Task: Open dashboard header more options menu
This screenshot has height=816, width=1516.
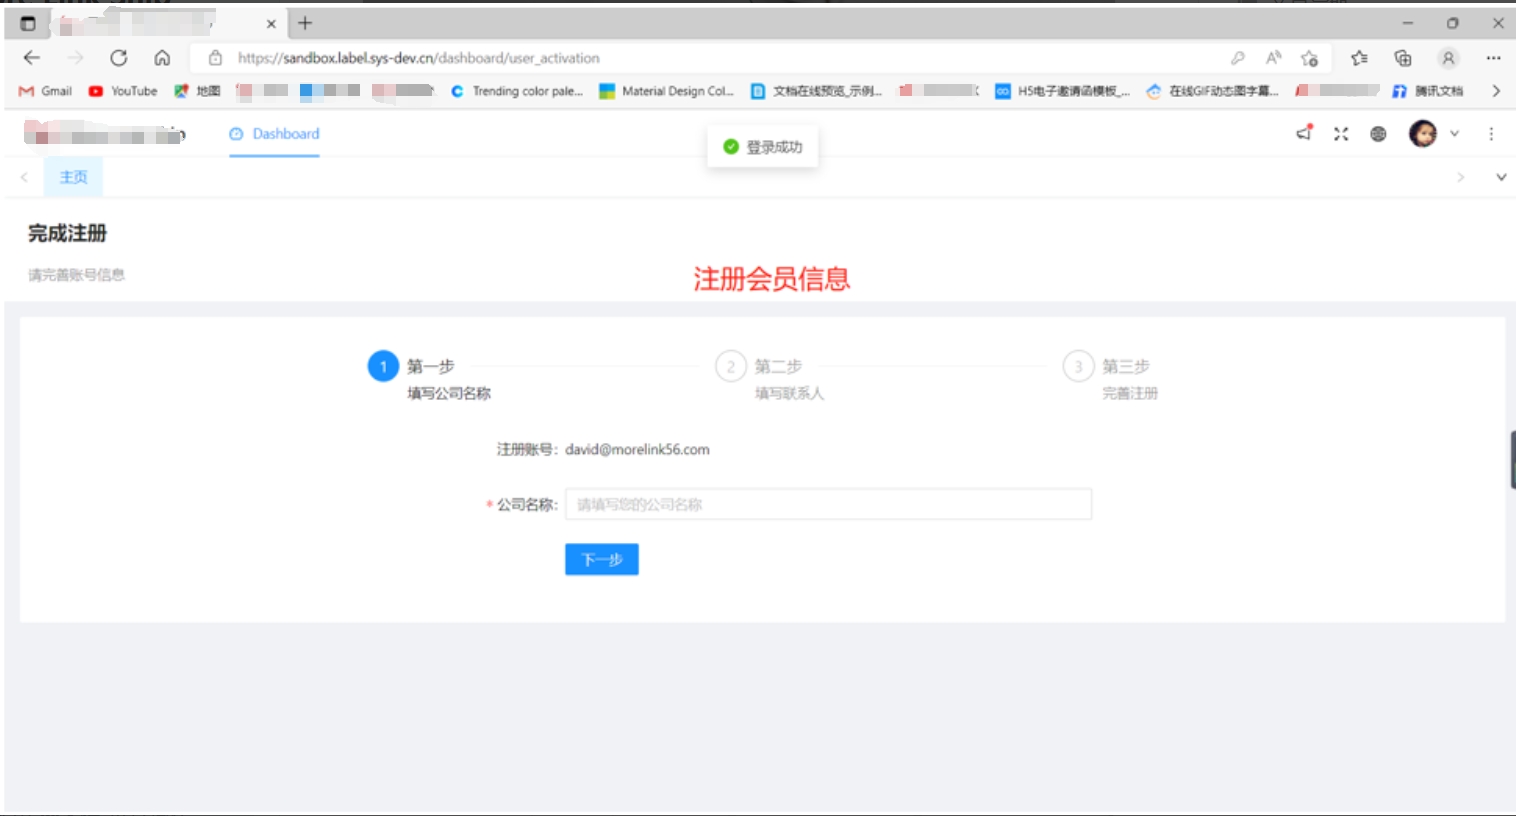Action: (x=1491, y=134)
